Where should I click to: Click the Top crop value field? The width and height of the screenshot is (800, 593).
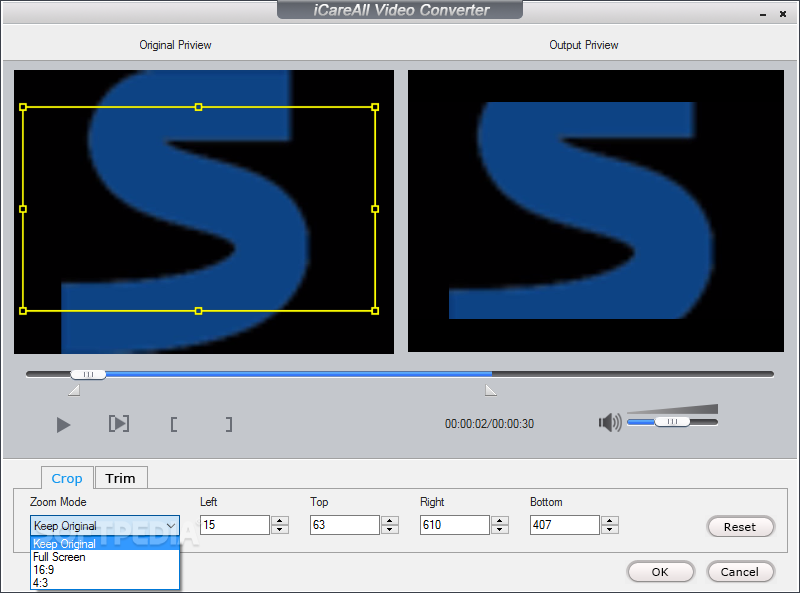pos(344,525)
